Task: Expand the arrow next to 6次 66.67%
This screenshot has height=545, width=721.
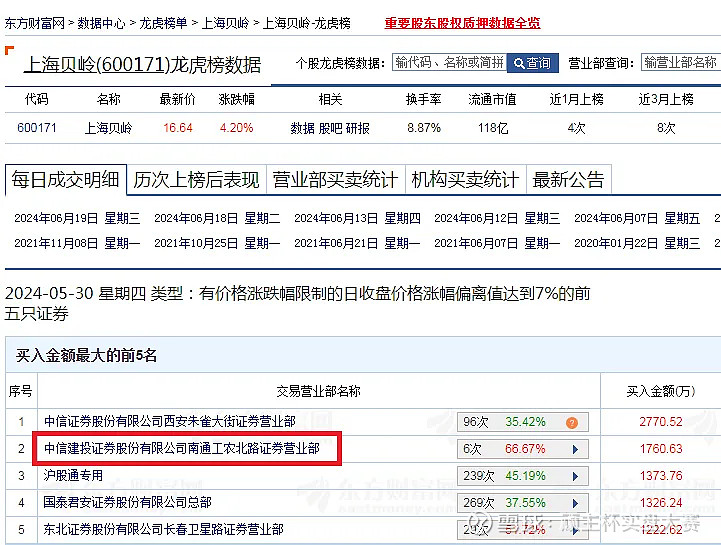Action: tap(575, 449)
